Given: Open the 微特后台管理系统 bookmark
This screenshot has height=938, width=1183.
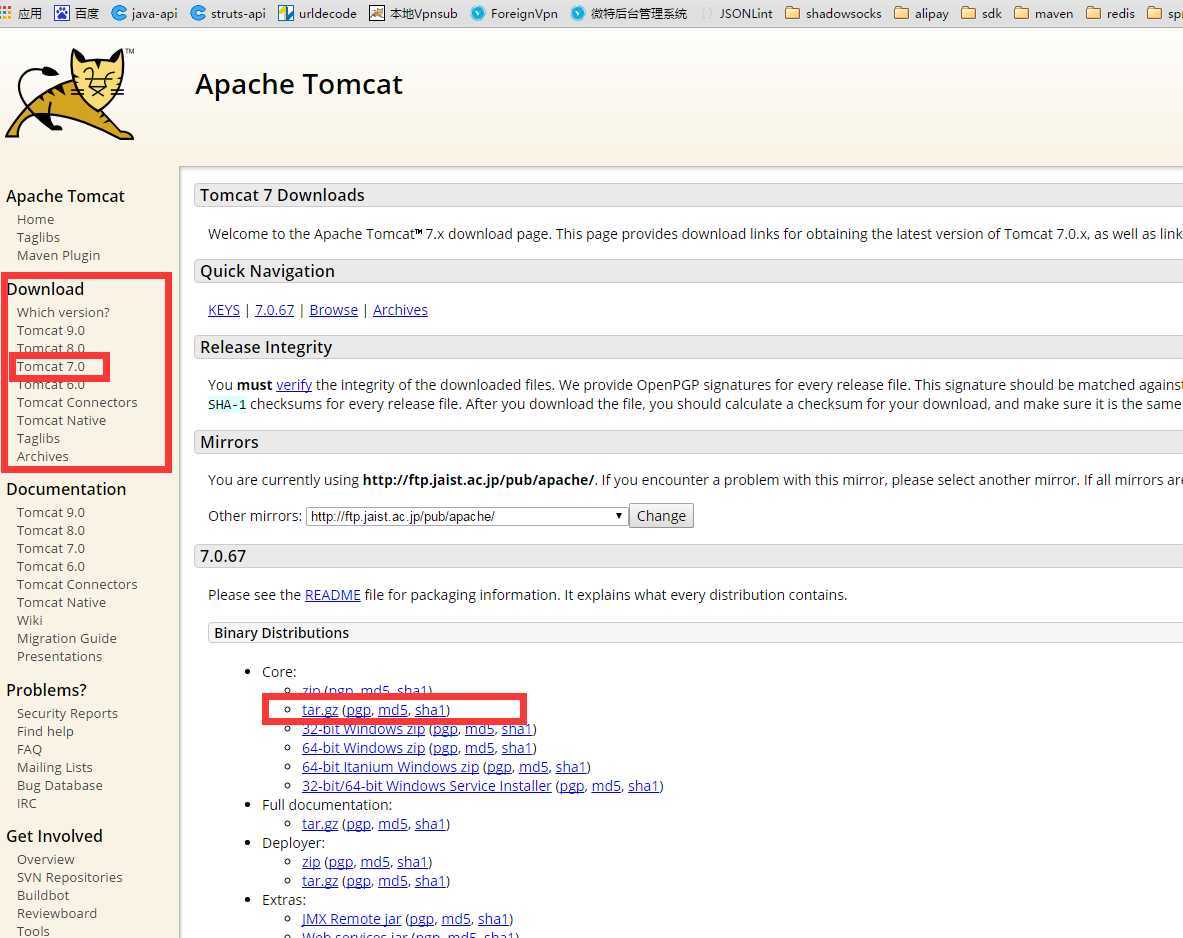Looking at the screenshot, I should (x=628, y=13).
